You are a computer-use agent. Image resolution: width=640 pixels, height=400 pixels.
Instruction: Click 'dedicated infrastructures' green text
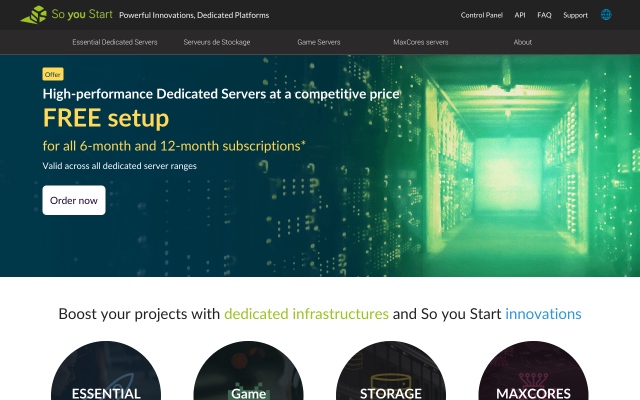click(x=306, y=314)
